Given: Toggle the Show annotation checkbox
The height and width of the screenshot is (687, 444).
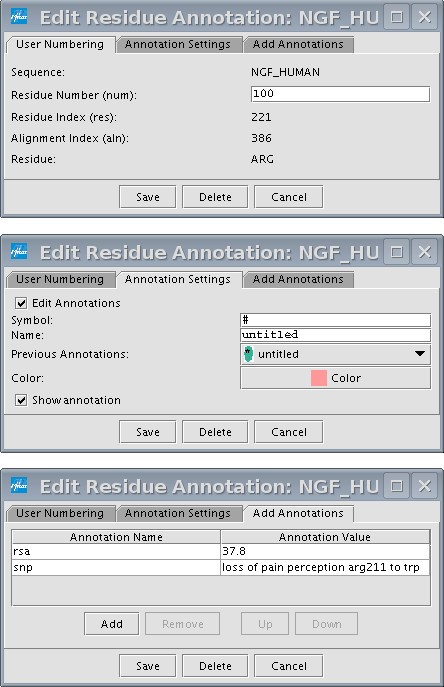Looking at the screenshot, I should 21,400.
